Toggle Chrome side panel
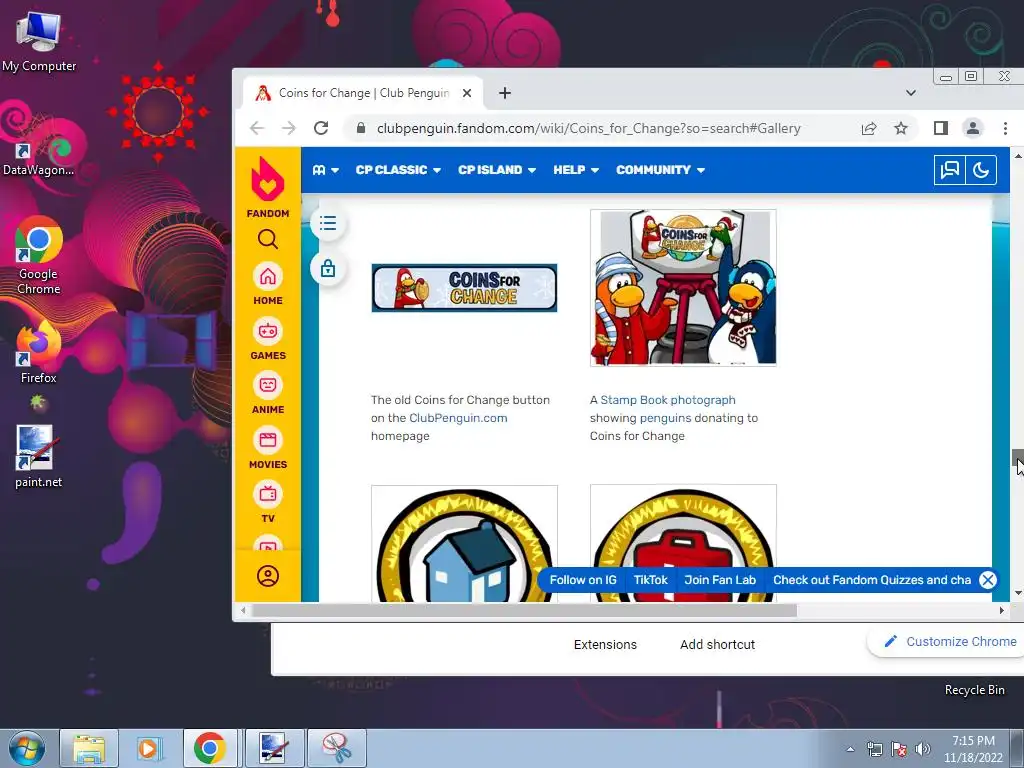The image size is (1024, 768). [940, 128]
